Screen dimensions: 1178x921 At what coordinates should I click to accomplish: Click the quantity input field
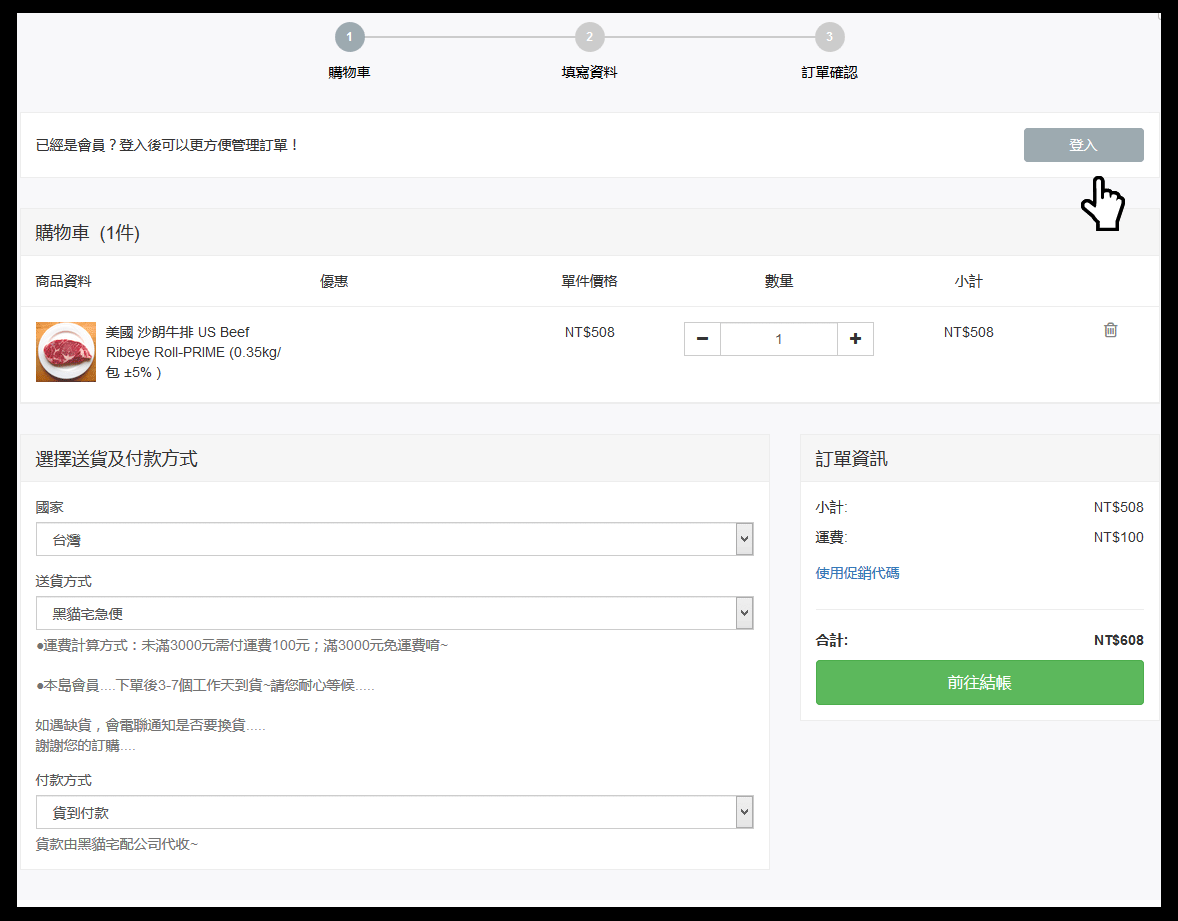[778, 339]
